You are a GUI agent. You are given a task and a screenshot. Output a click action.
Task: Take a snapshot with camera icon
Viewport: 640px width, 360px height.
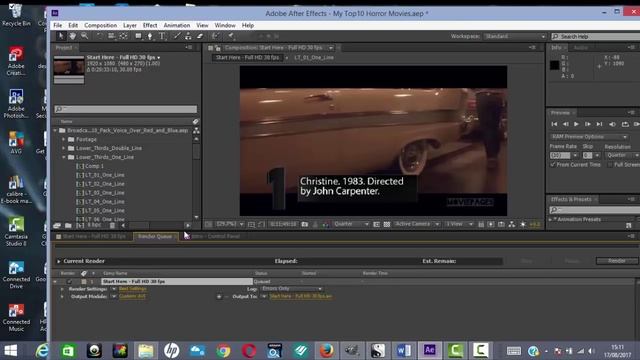[x=304, y=224]
